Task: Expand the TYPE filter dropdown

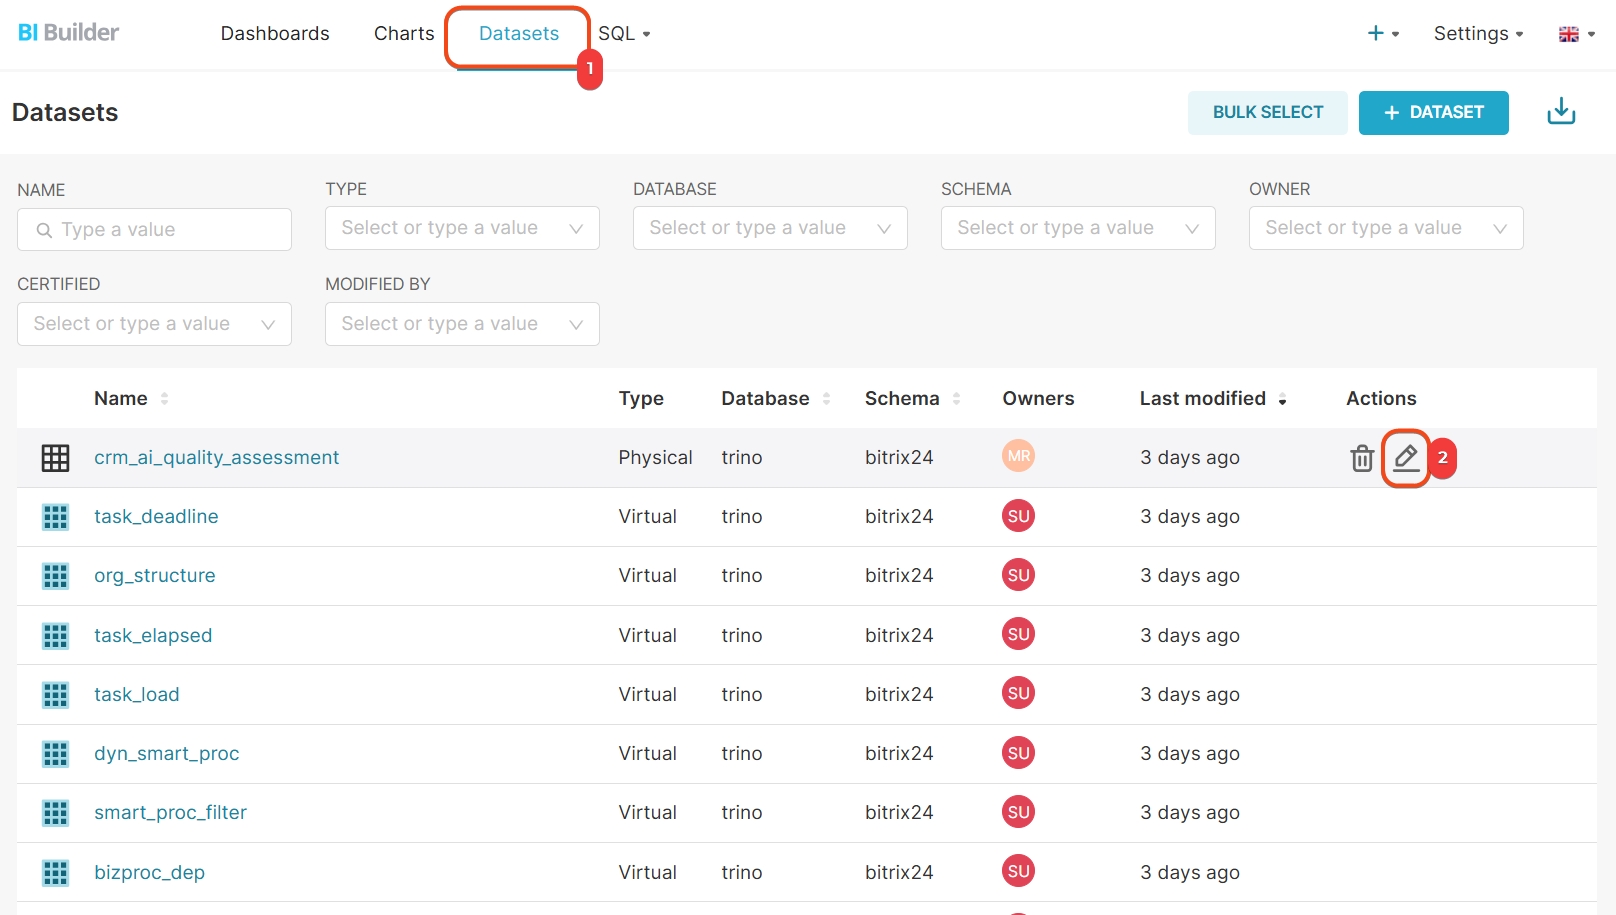Action: point(462,228)
